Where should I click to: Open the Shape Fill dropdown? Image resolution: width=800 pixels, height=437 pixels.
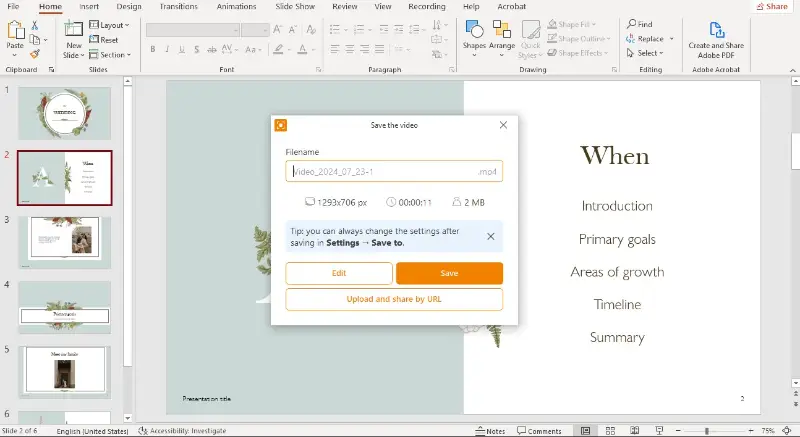[571, 24]
